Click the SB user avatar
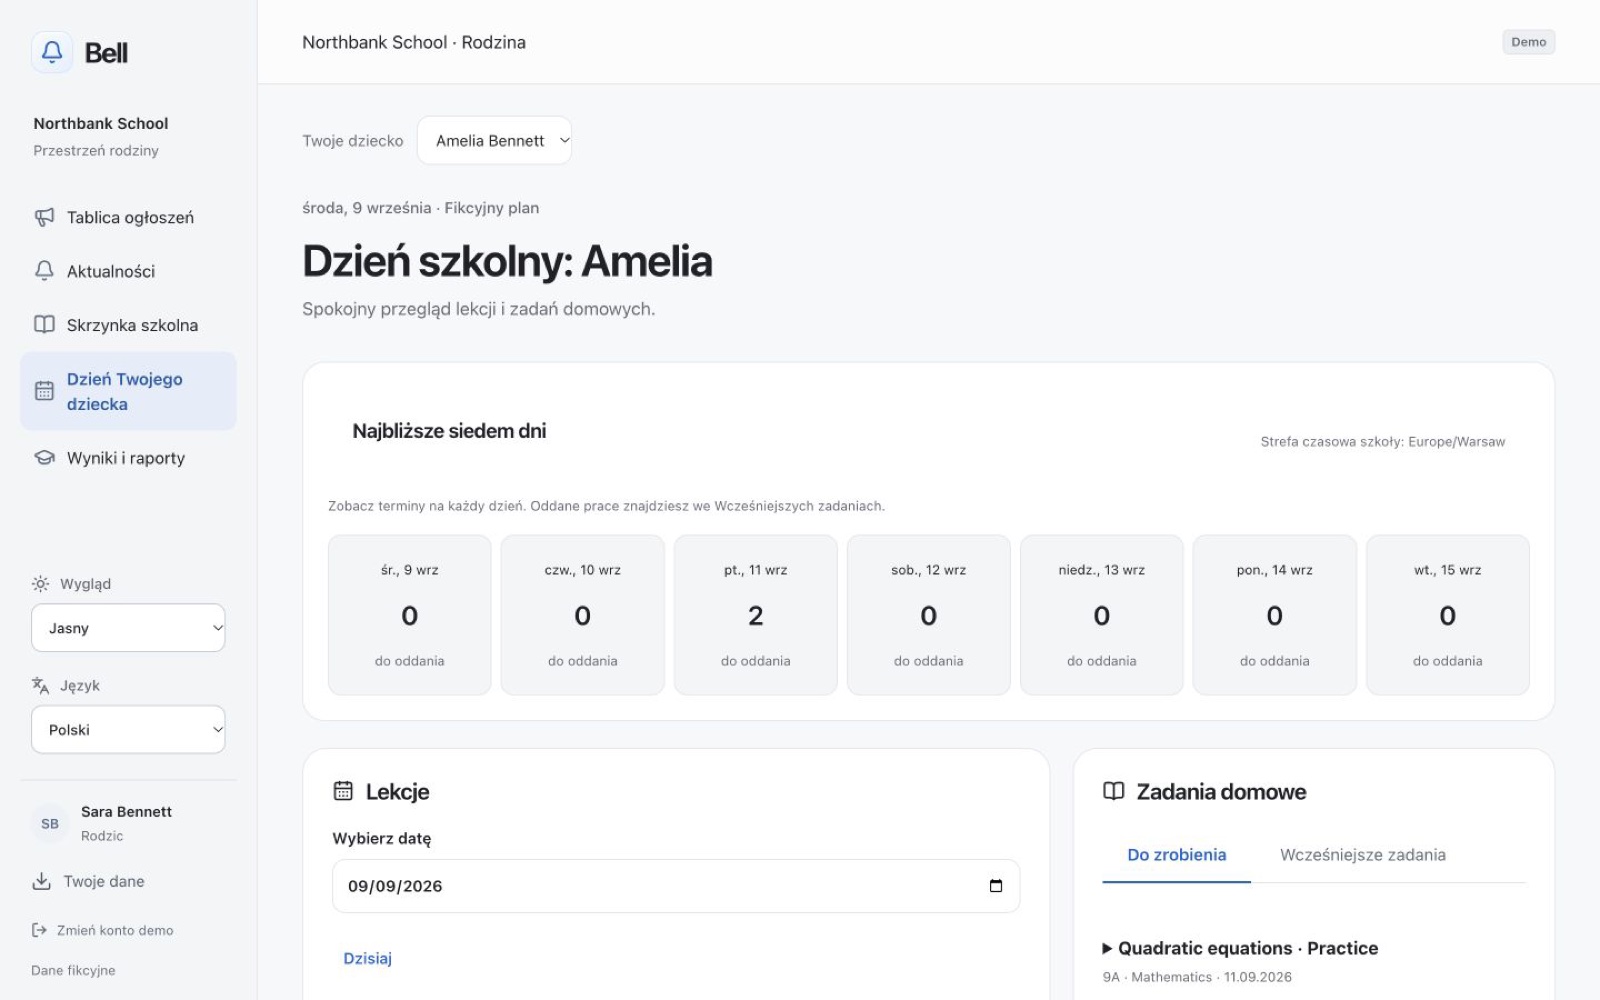The width and height of the screenshot is (1600, 1000). pos(50,823)
